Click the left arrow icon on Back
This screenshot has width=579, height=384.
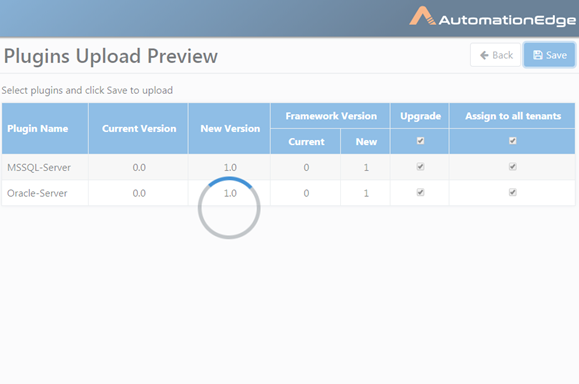[x=484, y=55]
